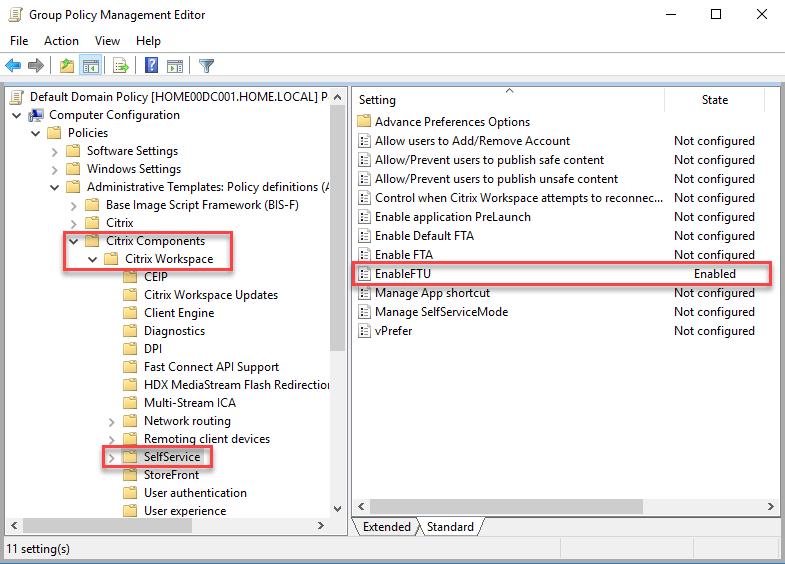The height and width of the screenshot is (564, 785).
Task: Click the EnableFTU policy setting icon
Action: (x=364, y=274)
